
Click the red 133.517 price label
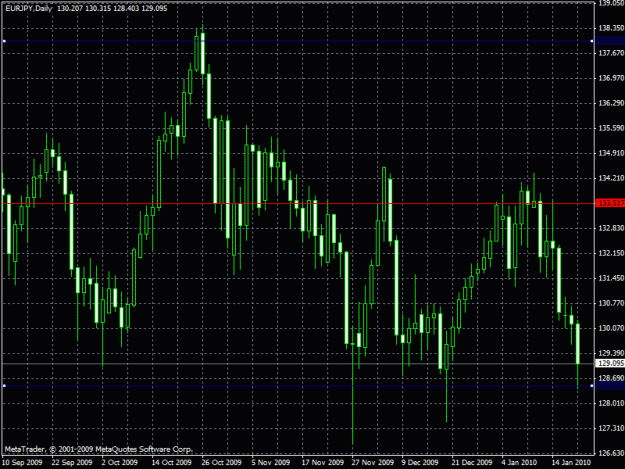coord(611,203)
